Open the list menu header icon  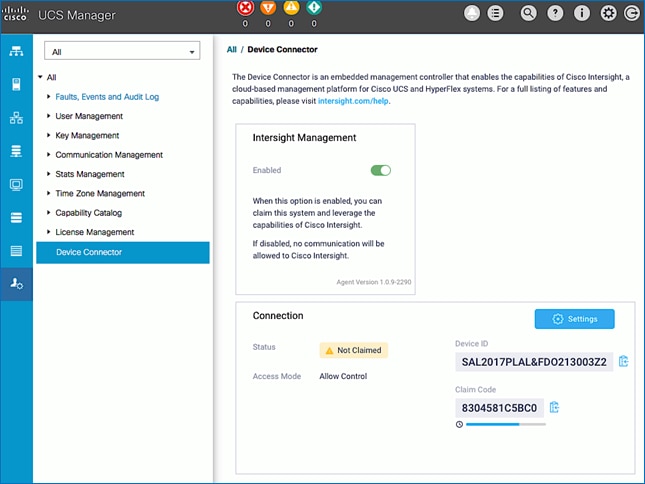point(495,13)
